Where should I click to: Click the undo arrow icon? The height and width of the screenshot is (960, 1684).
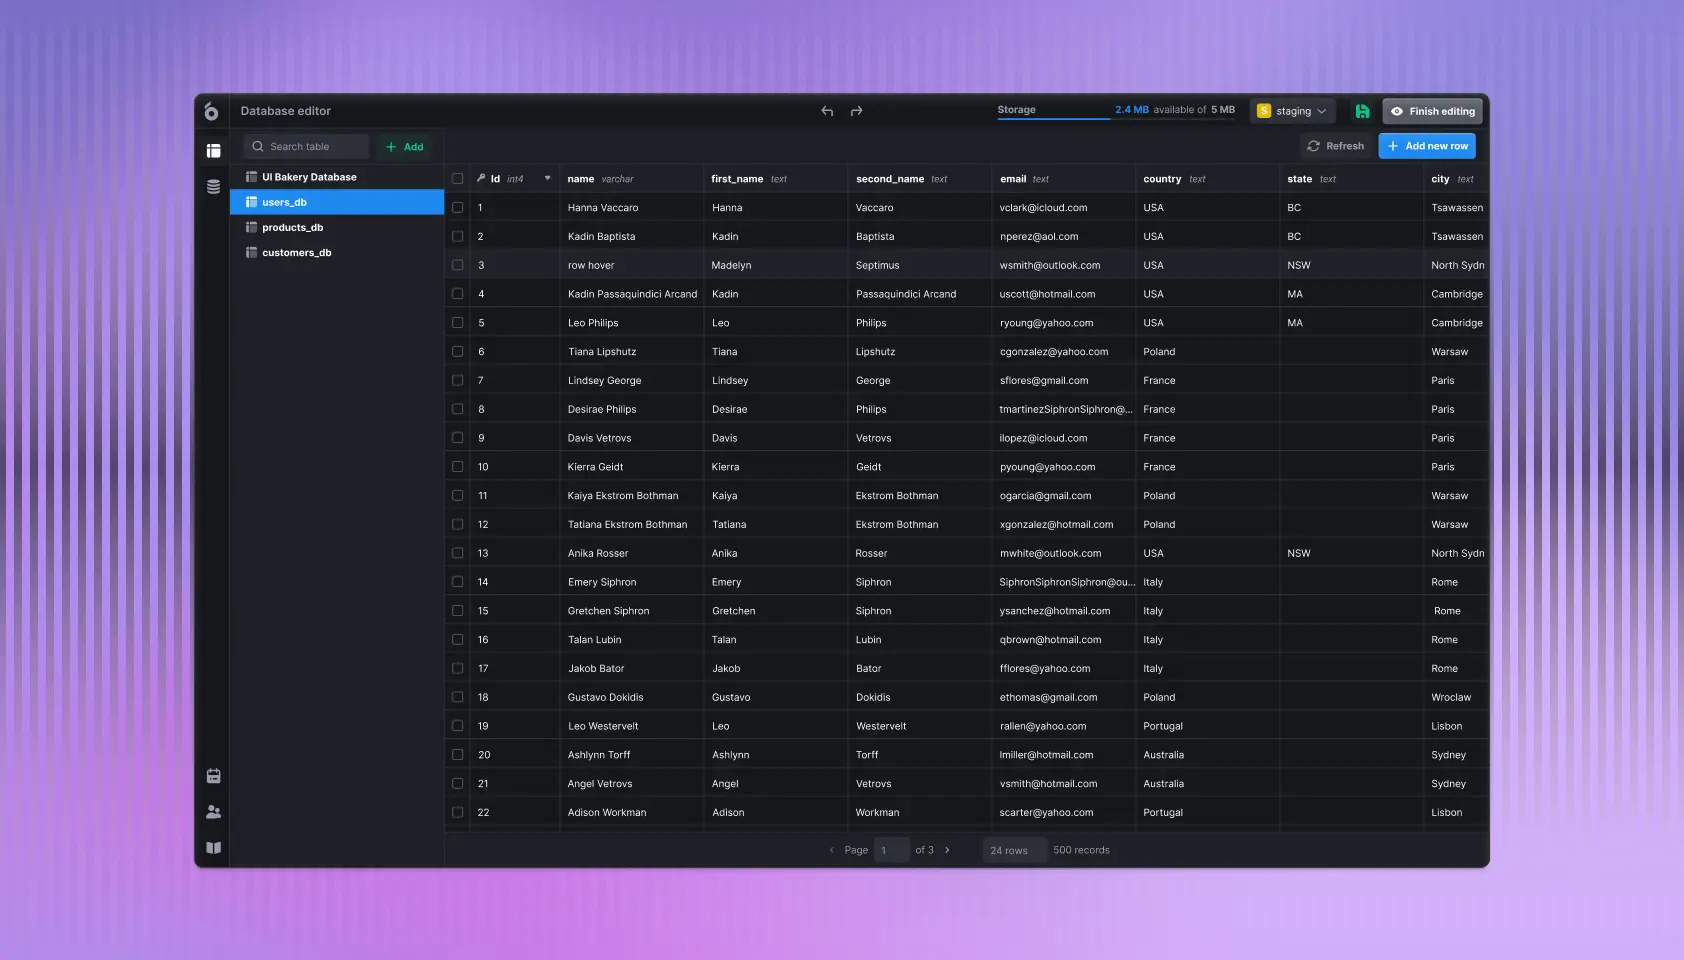pyautogui.click(x=827, y=111)
